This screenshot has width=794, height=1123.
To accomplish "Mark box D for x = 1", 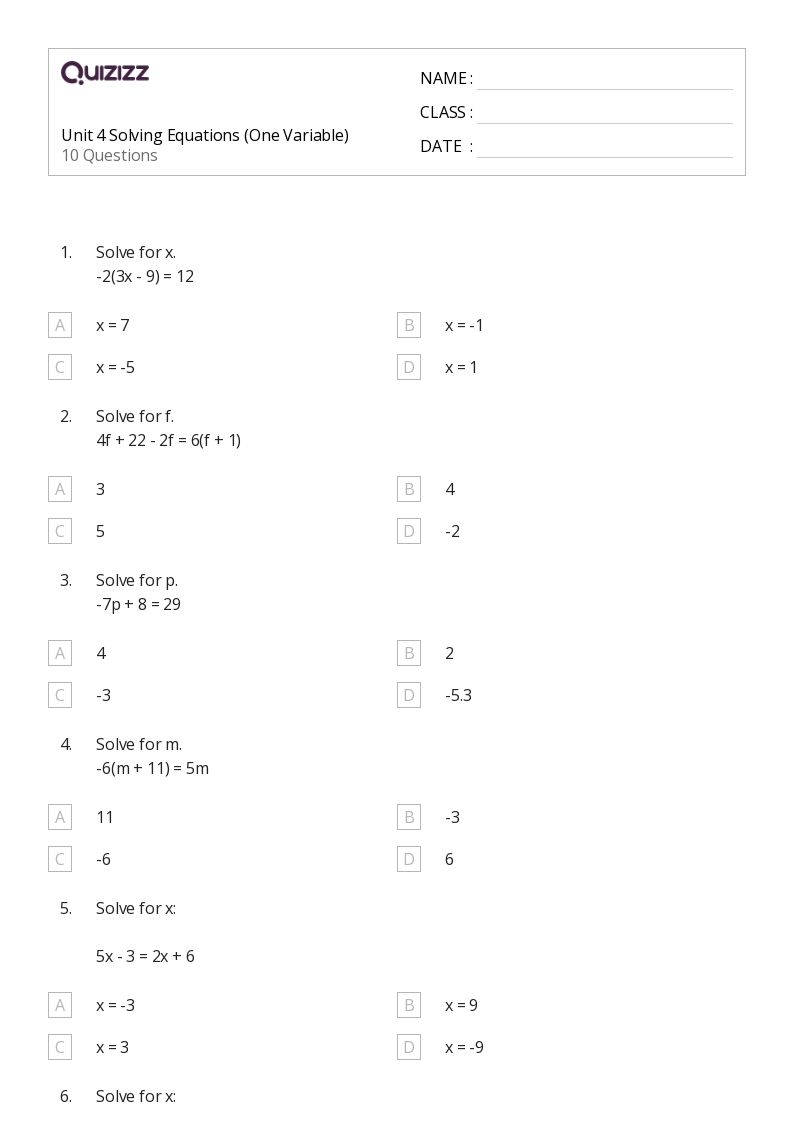I will click(409, 367).
